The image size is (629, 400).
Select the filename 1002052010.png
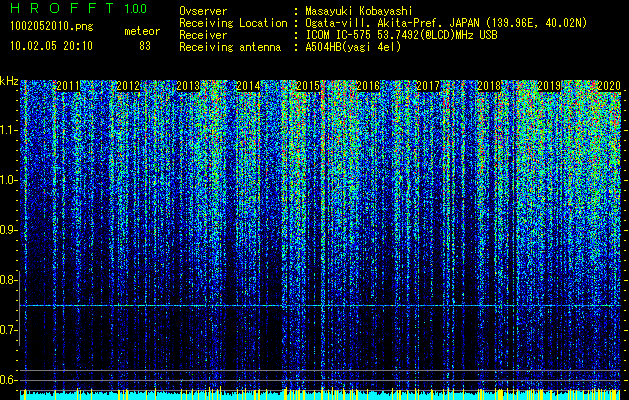click(x=52, y=27)
